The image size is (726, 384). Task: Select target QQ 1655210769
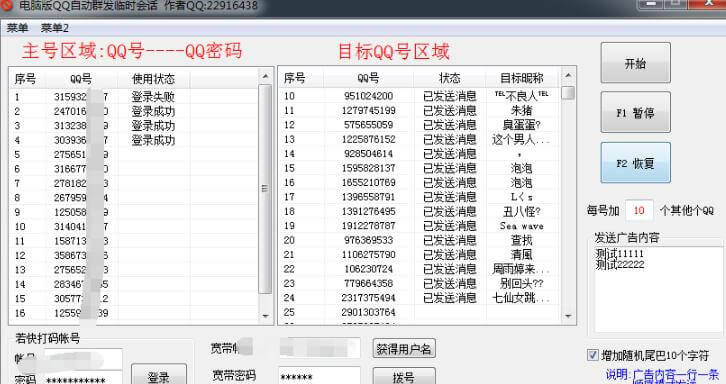369,183
